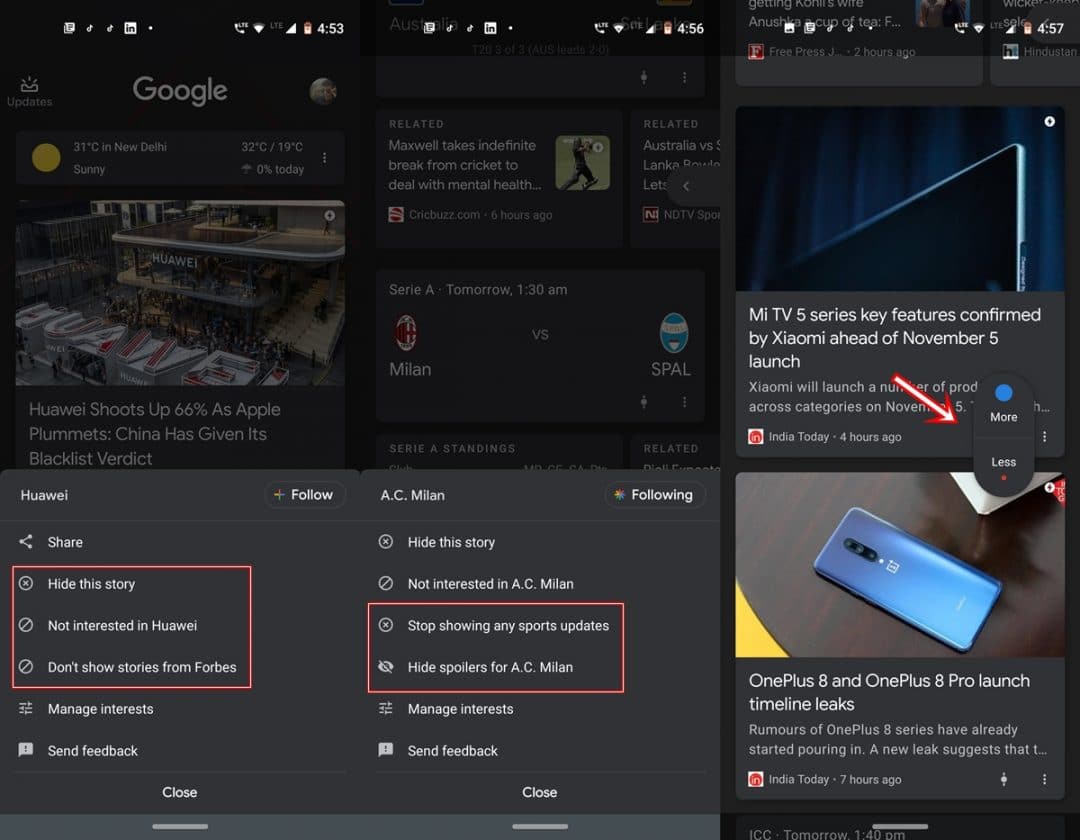Open the Huawei Shoots Up 66% story
The height and width of the screenshot is (840, 1080).
point(154,434)
